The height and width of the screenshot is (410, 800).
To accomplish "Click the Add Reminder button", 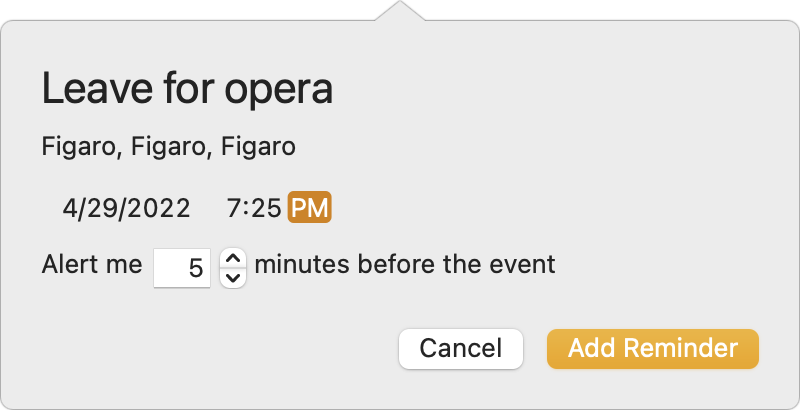I will coord(653,349).
